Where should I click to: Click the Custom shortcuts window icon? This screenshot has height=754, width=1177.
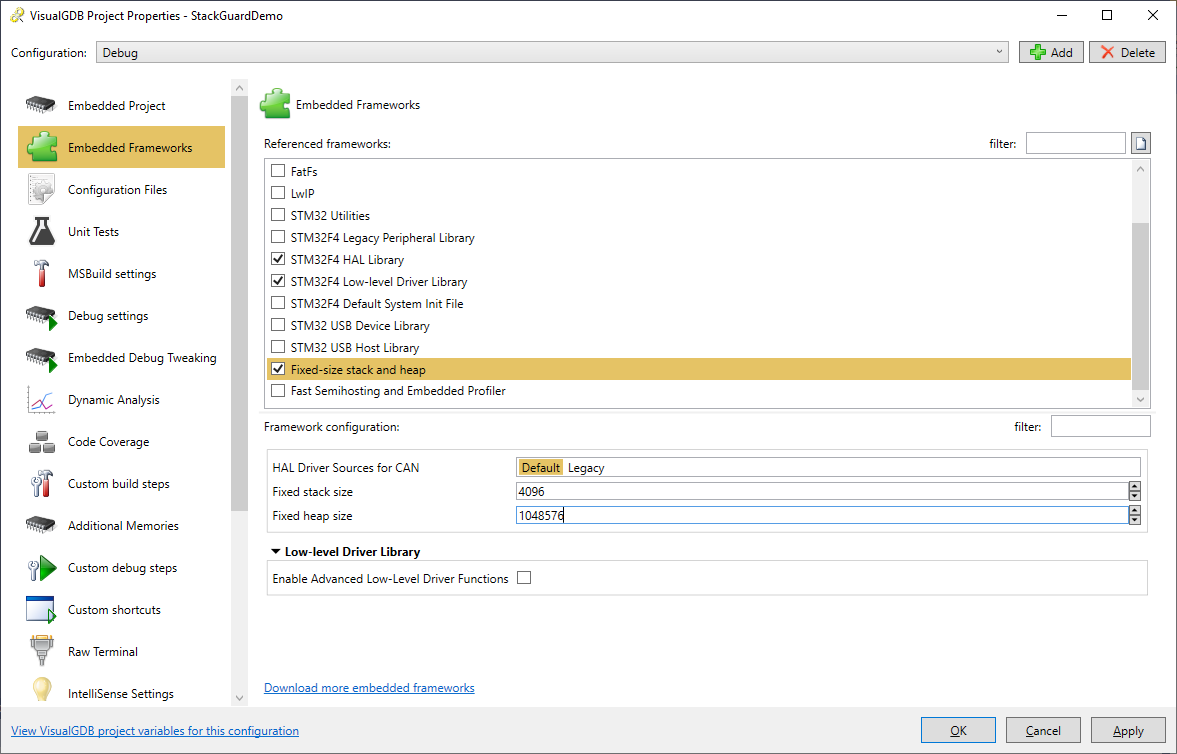tap(41, 610)
